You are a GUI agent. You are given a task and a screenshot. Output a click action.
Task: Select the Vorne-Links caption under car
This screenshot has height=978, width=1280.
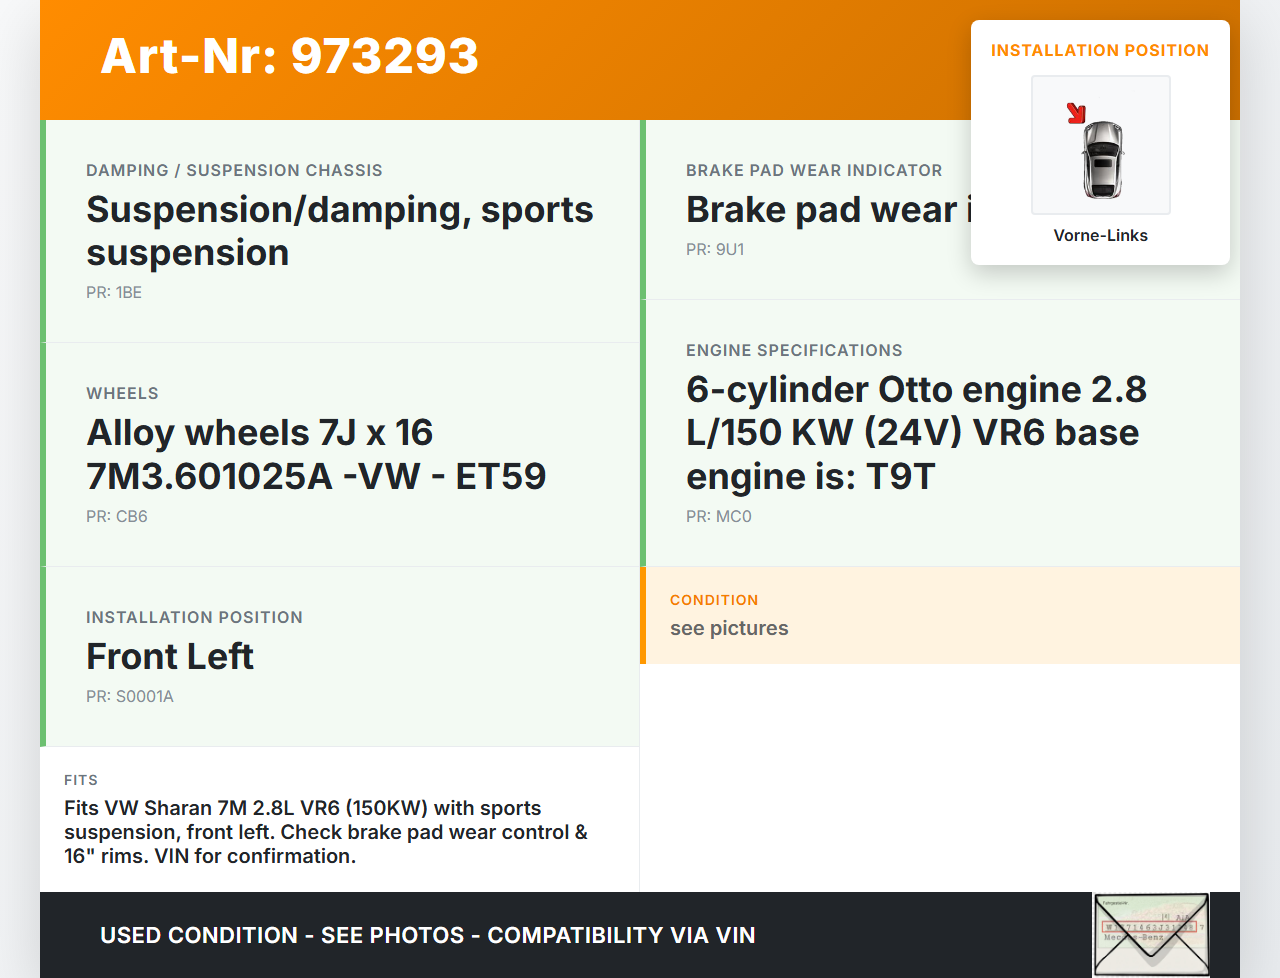tap(1100, 236)
